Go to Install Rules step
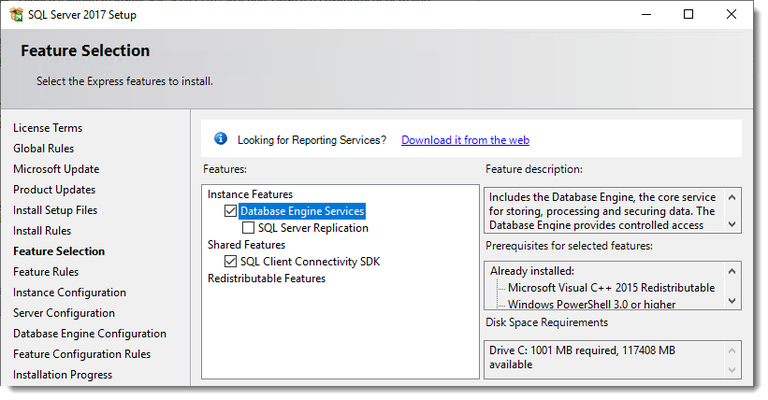The width and height of the screenshot is (768, 400). [42, 231]
